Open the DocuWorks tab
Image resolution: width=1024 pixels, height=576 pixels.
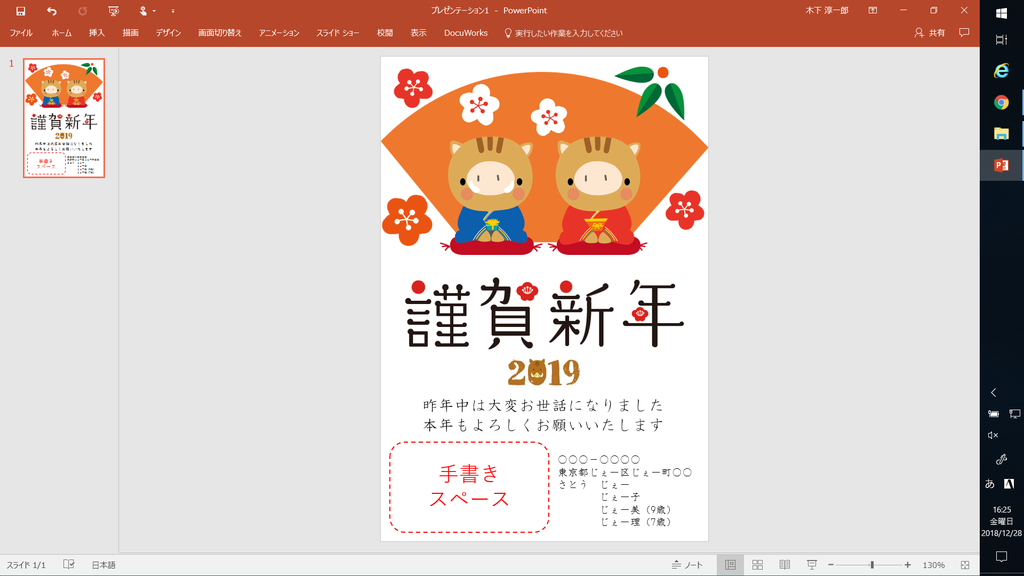tap(466, 33)
